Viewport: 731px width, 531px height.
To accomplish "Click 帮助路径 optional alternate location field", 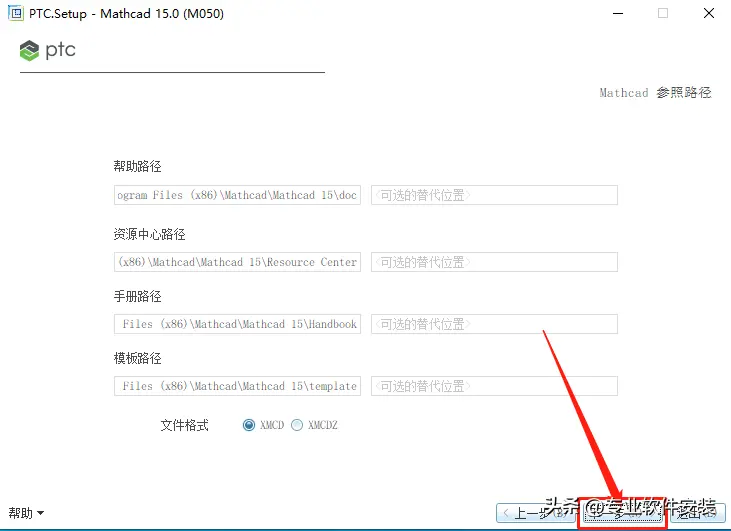I will coord(494,195).
